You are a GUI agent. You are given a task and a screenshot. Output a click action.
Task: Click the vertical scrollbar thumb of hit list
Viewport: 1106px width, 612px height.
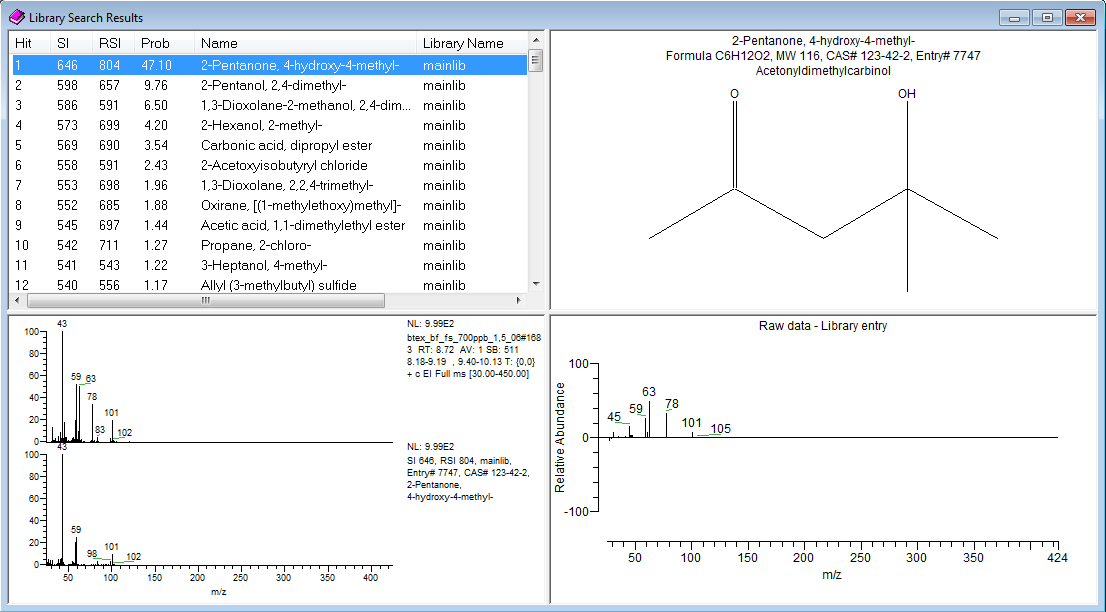[x=536, y=62]
